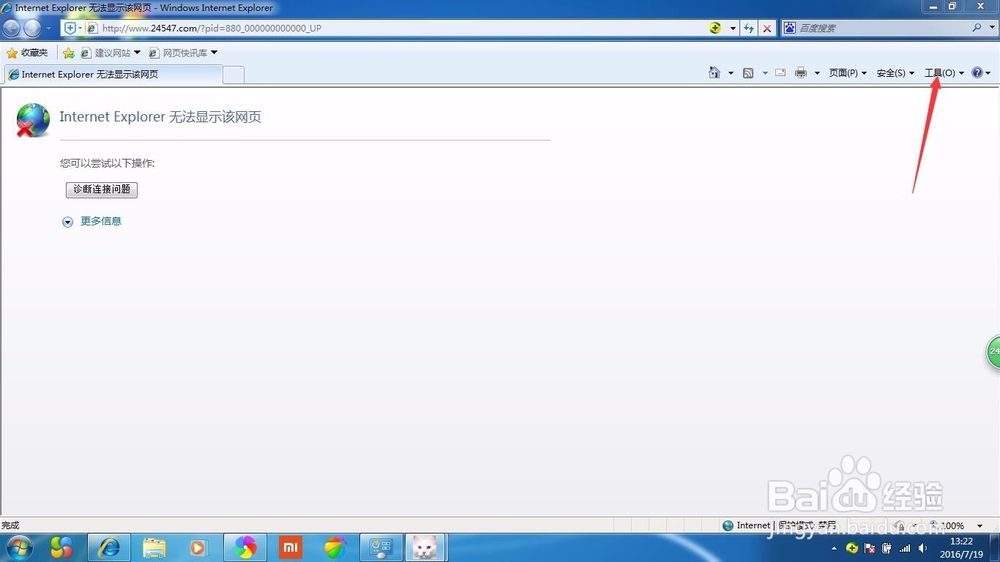
Task: Expand the 更多信息 arrow icon
Action: 68,222
